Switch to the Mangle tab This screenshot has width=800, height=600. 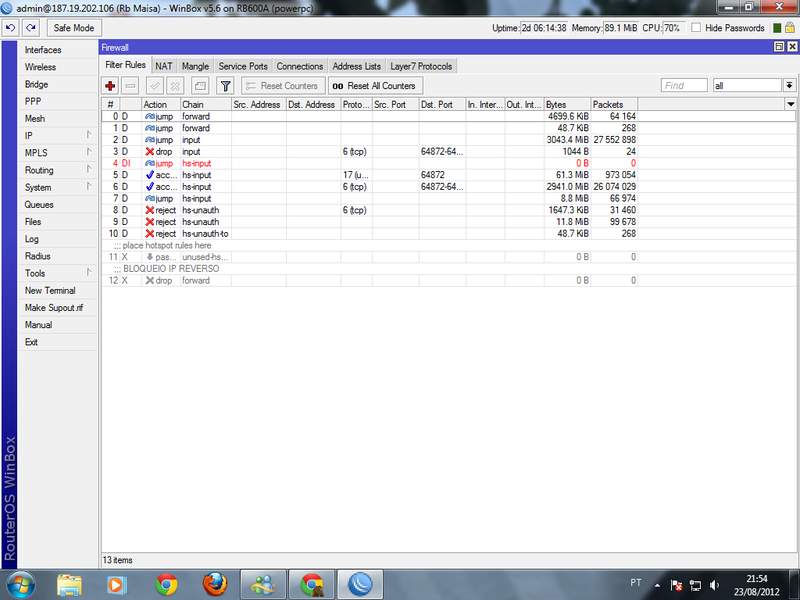[195, 66]
